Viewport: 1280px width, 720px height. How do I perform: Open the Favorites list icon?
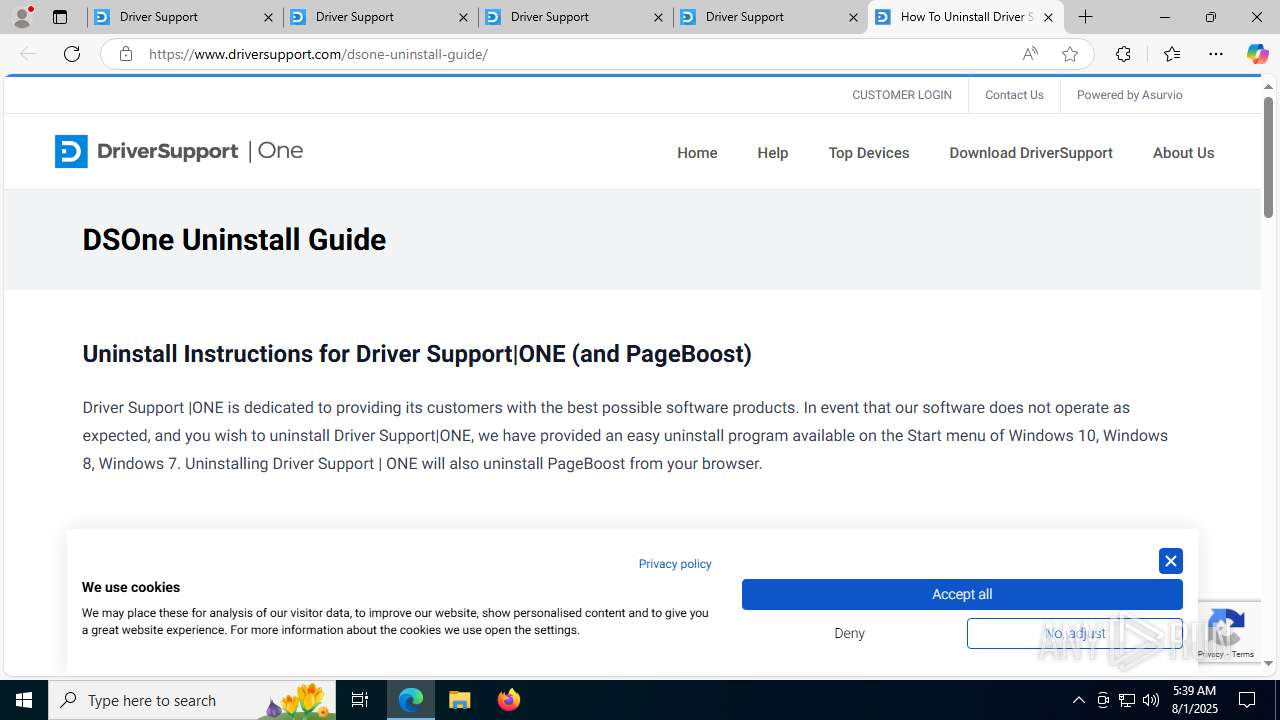click(x=1172, y=54)
